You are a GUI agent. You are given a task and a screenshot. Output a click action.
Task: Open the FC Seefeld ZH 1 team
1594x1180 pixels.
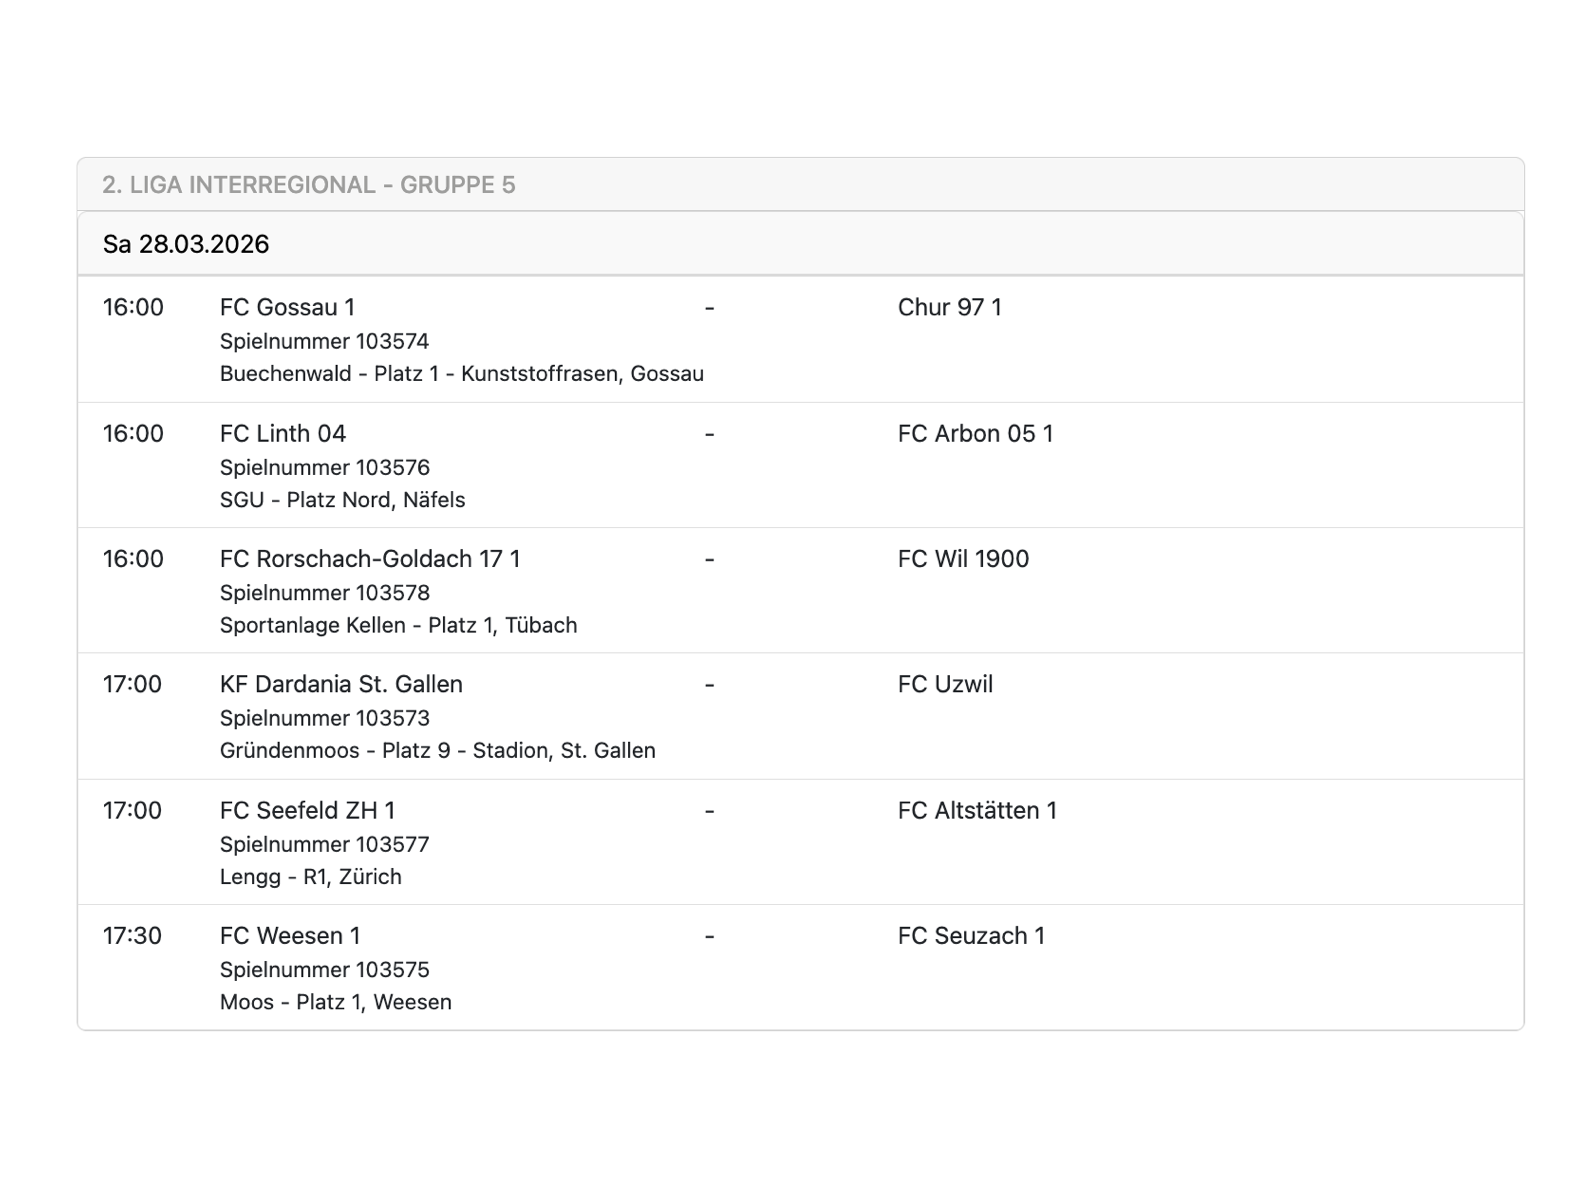pos(307,810)
